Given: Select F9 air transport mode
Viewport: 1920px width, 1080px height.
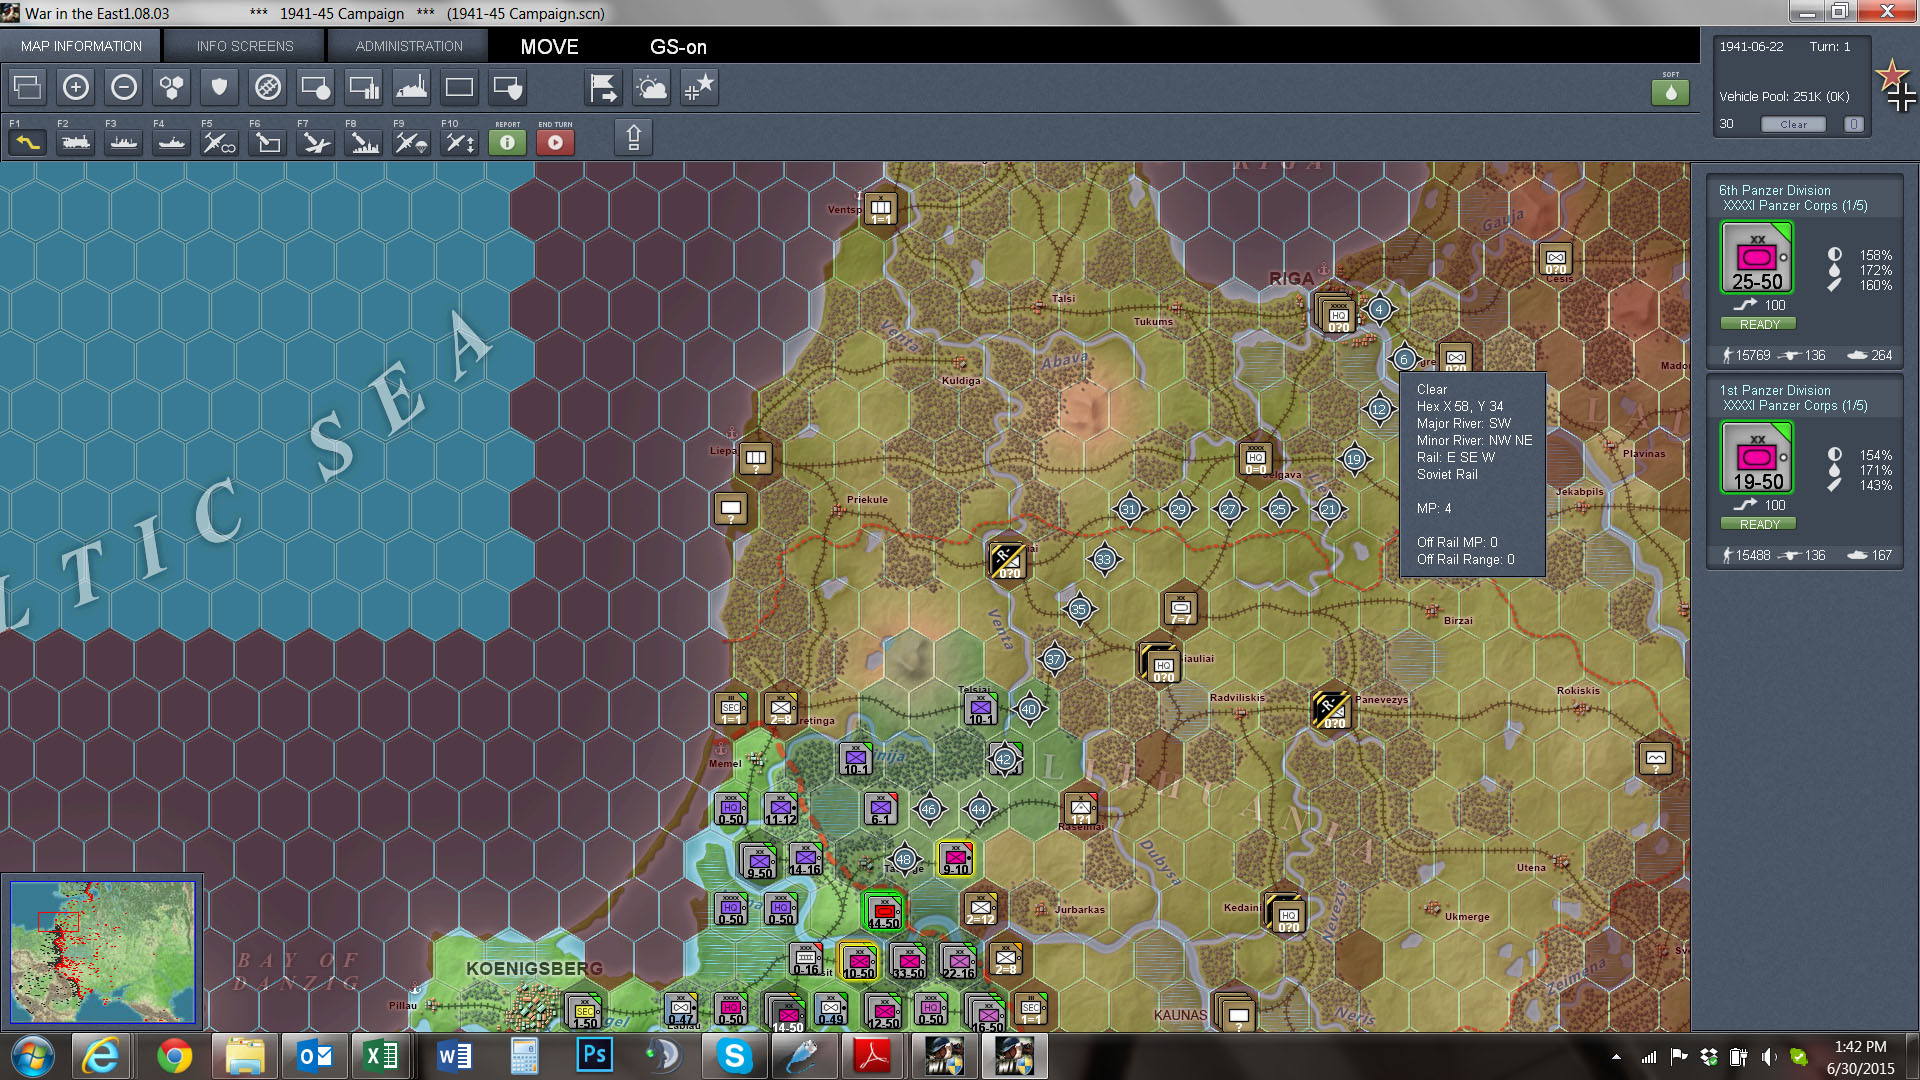Looking at the screenshot, I should (412, 143).
